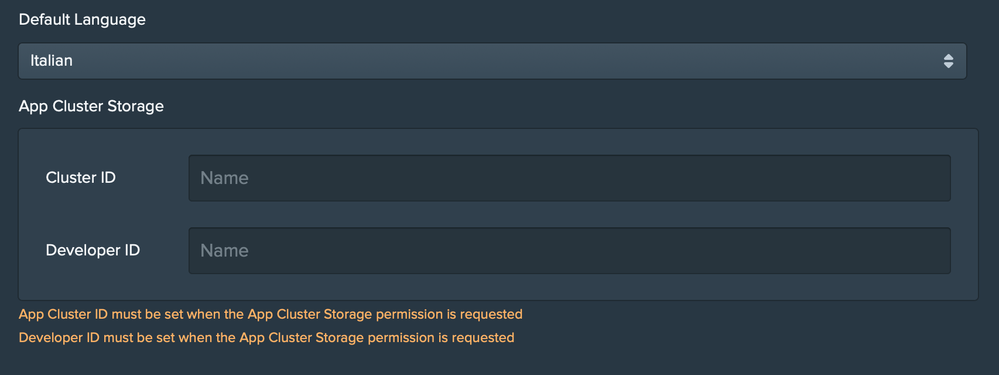Click the up-down chevron icon beside Italian
999x375 pixels.
[x=948, y=61]
